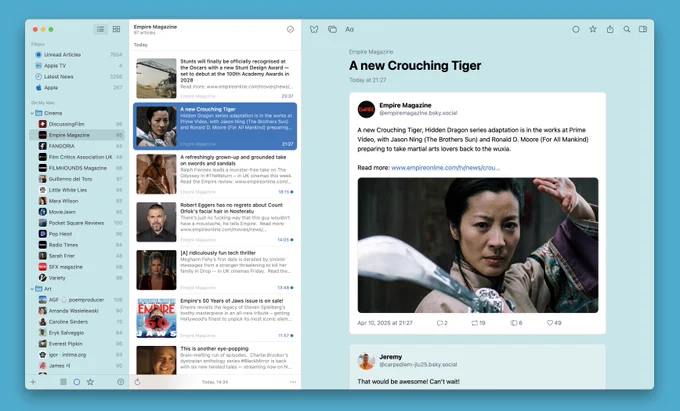
Task: Click the replies count icon showing 2
Action: point(442,323)
